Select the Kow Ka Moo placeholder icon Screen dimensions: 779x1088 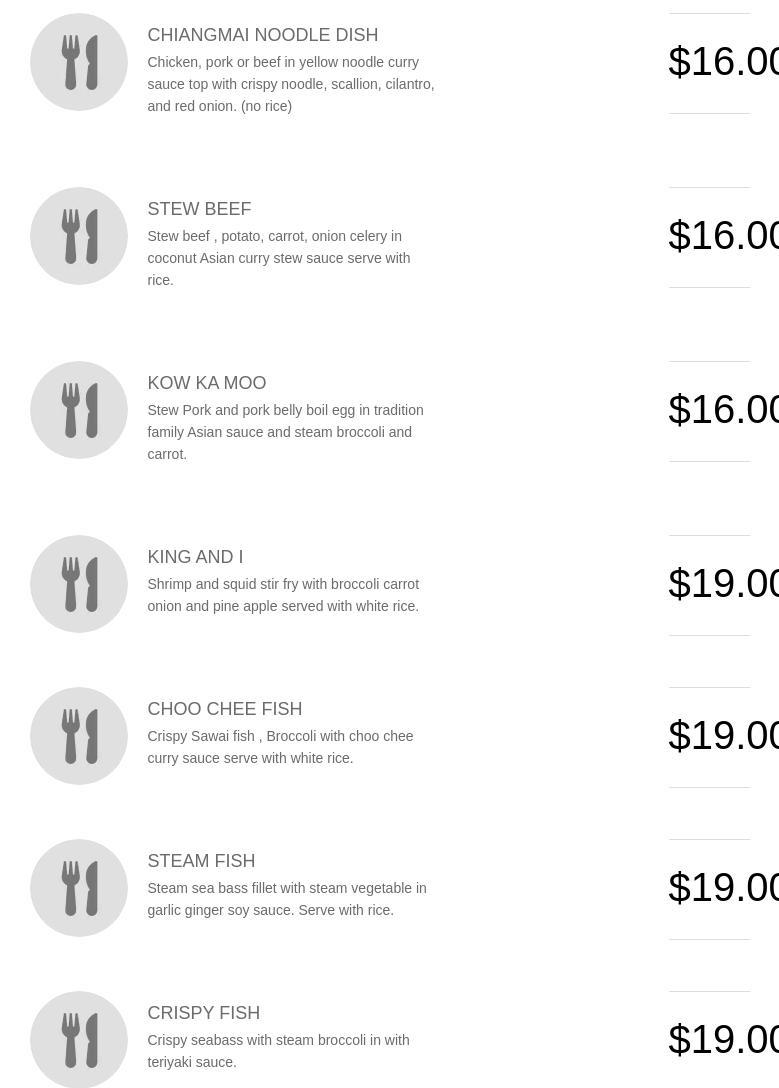[x=79, y=410]
